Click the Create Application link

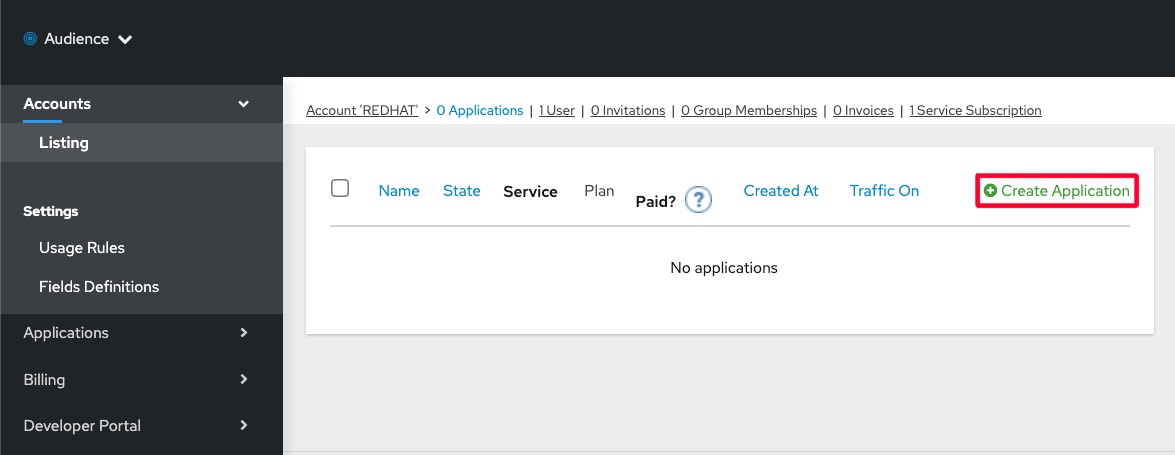click(x=1065, y=191)
